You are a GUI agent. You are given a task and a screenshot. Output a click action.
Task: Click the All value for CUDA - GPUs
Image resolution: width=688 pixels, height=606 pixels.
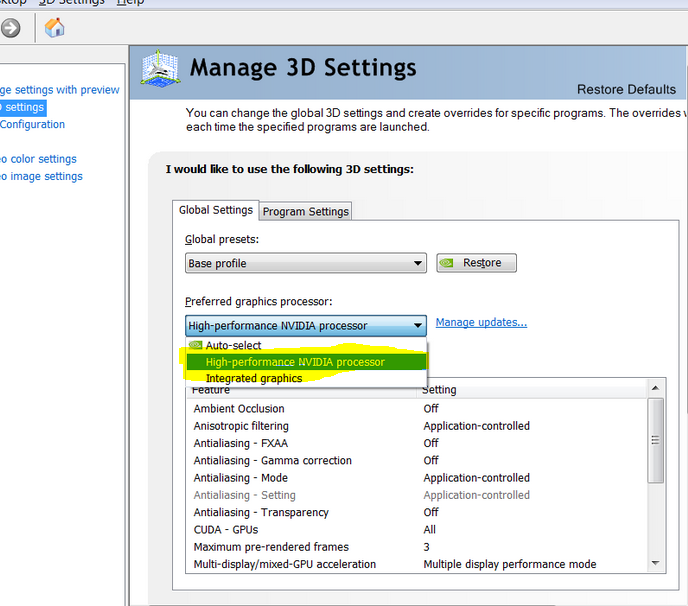point(430,530)
